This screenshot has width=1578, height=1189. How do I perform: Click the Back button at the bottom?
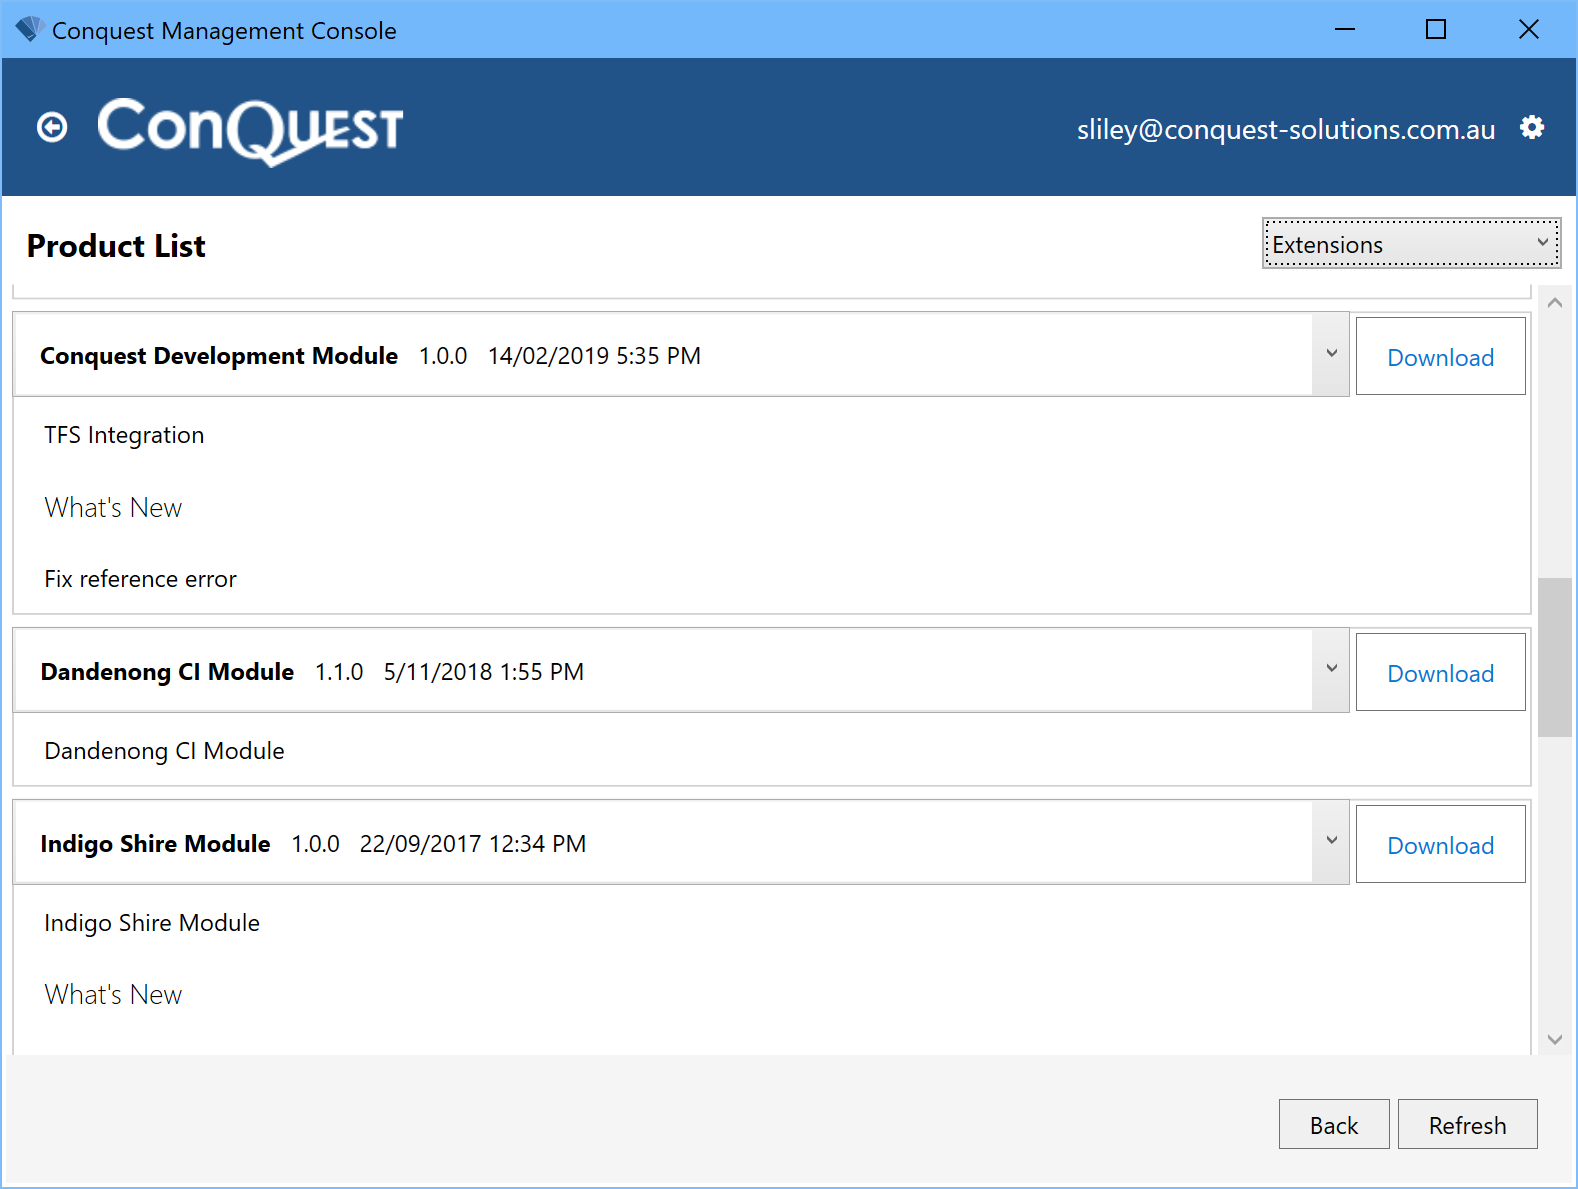1334,1124
